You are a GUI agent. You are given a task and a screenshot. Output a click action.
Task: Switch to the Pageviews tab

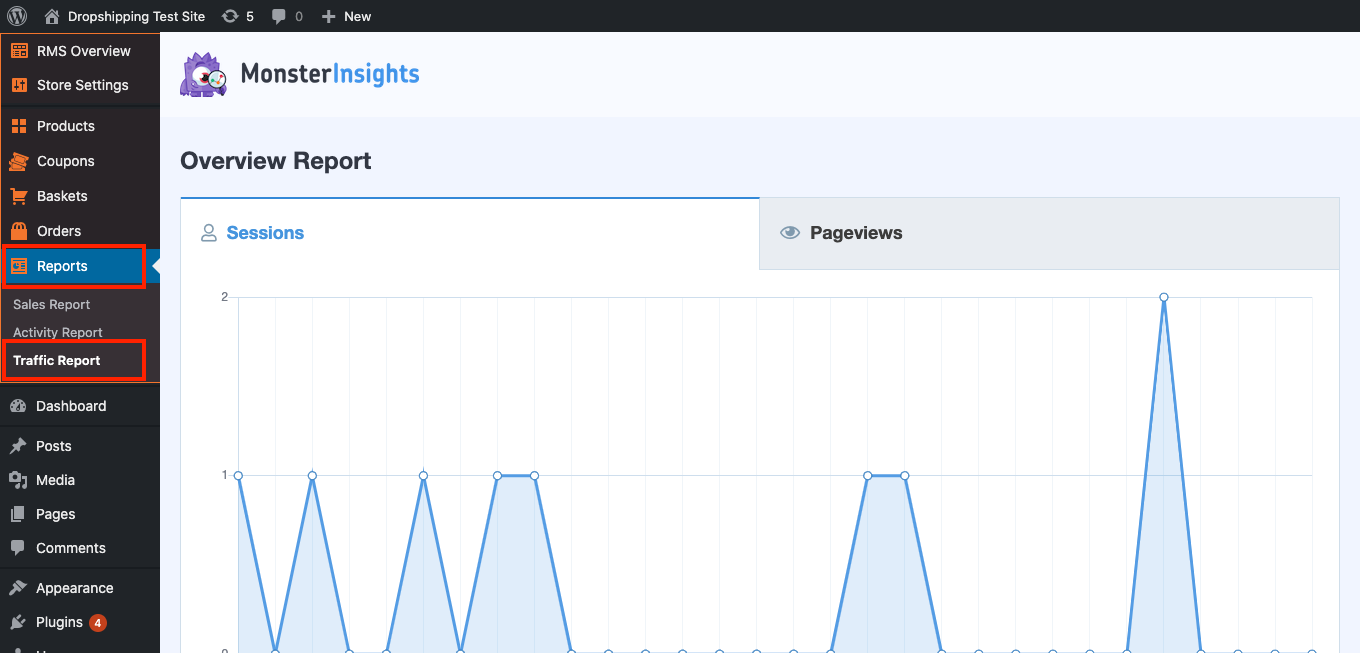click(1049, 233)
